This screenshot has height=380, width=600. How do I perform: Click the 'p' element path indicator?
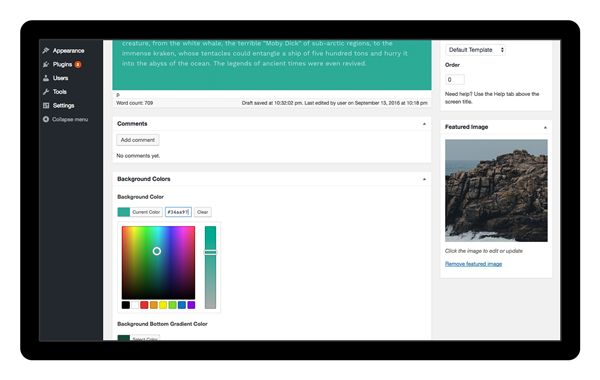(118, 95)
